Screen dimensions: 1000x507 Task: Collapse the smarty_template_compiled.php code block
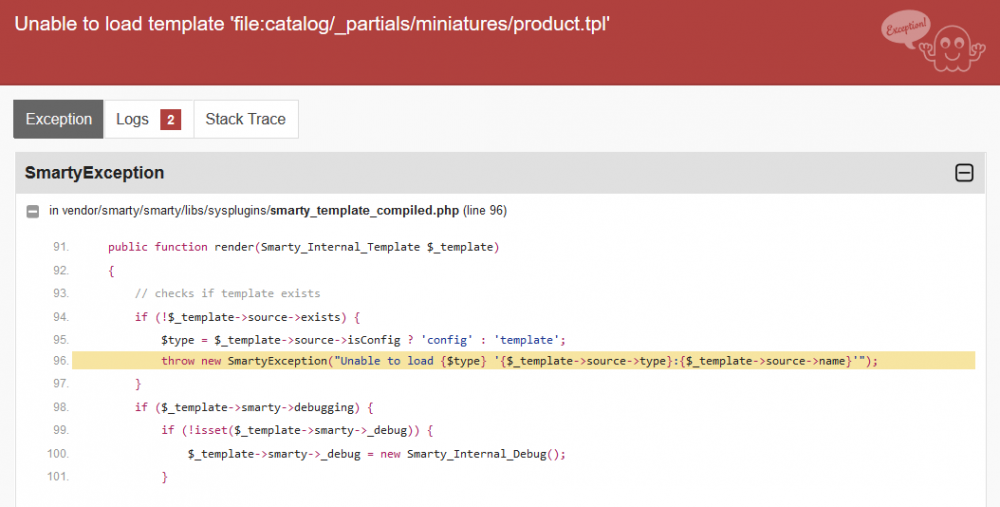[x=33, y=211]
